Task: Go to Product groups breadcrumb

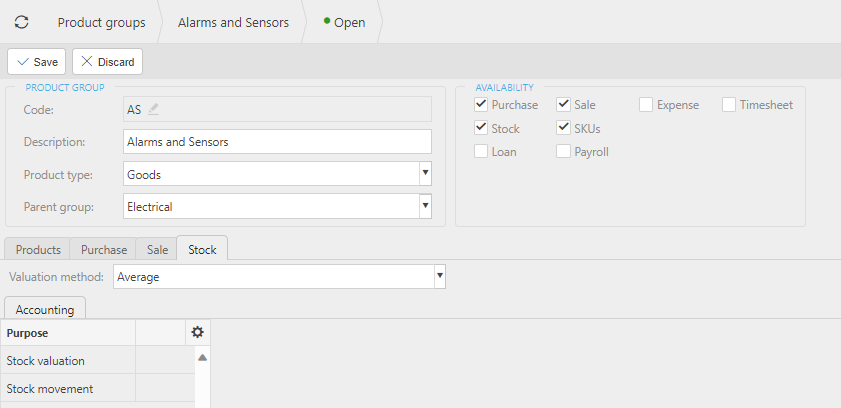Action: tap(101, 22)
